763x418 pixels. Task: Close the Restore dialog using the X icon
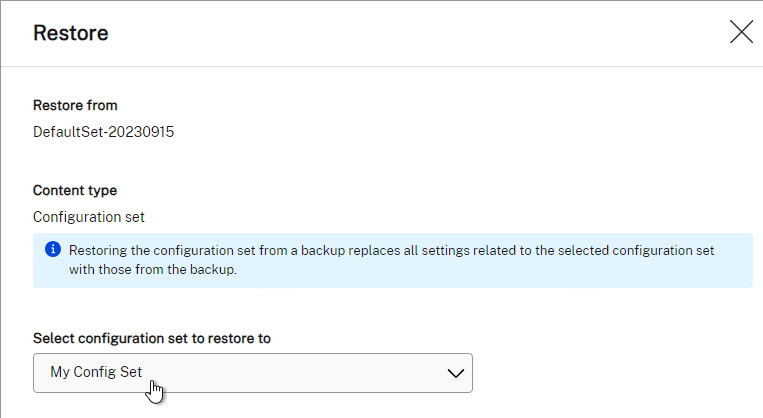click(x=741, y=32)
